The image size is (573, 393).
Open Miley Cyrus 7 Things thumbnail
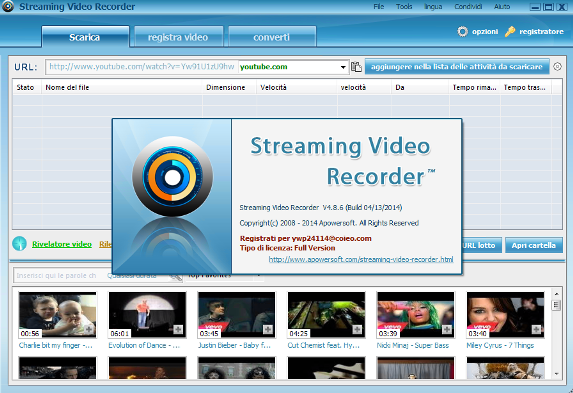pyautogui.click(x=505, y=315)
